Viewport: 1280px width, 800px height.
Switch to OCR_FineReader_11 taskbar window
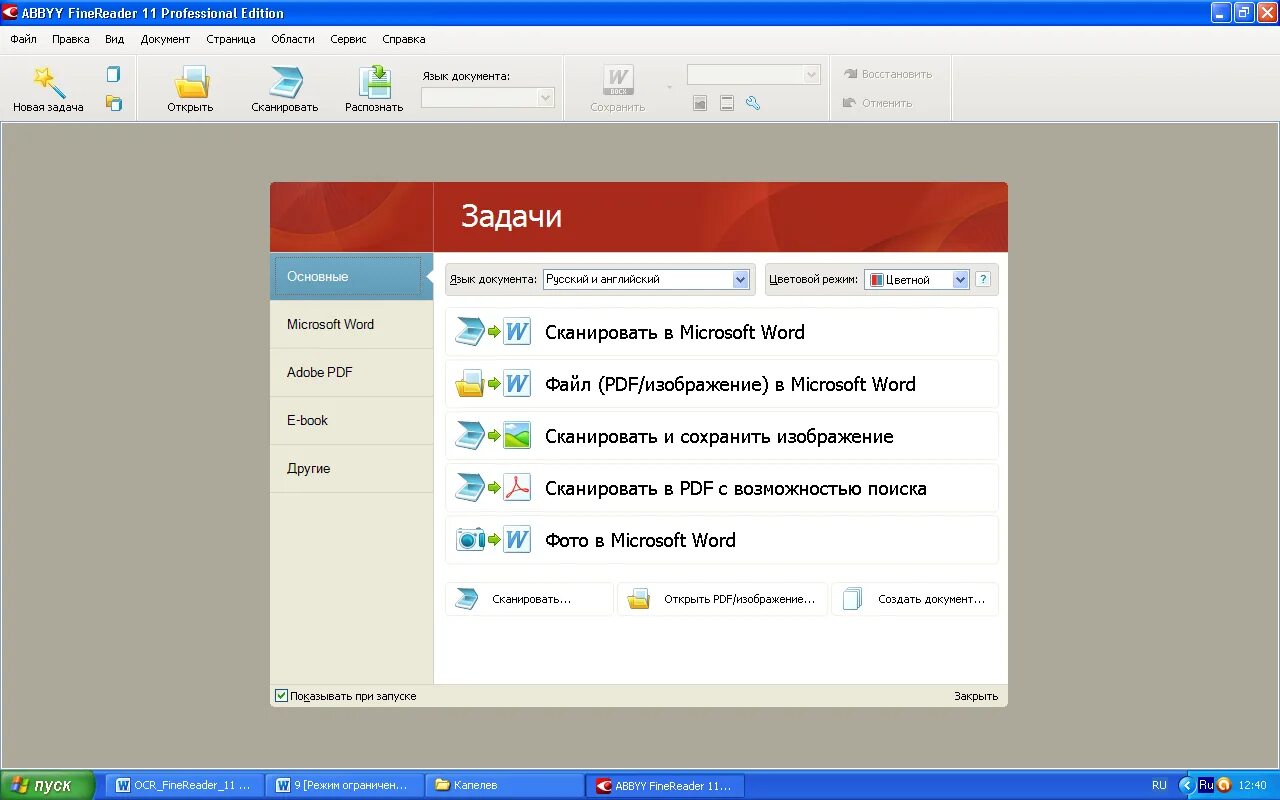tap(185, 785)
